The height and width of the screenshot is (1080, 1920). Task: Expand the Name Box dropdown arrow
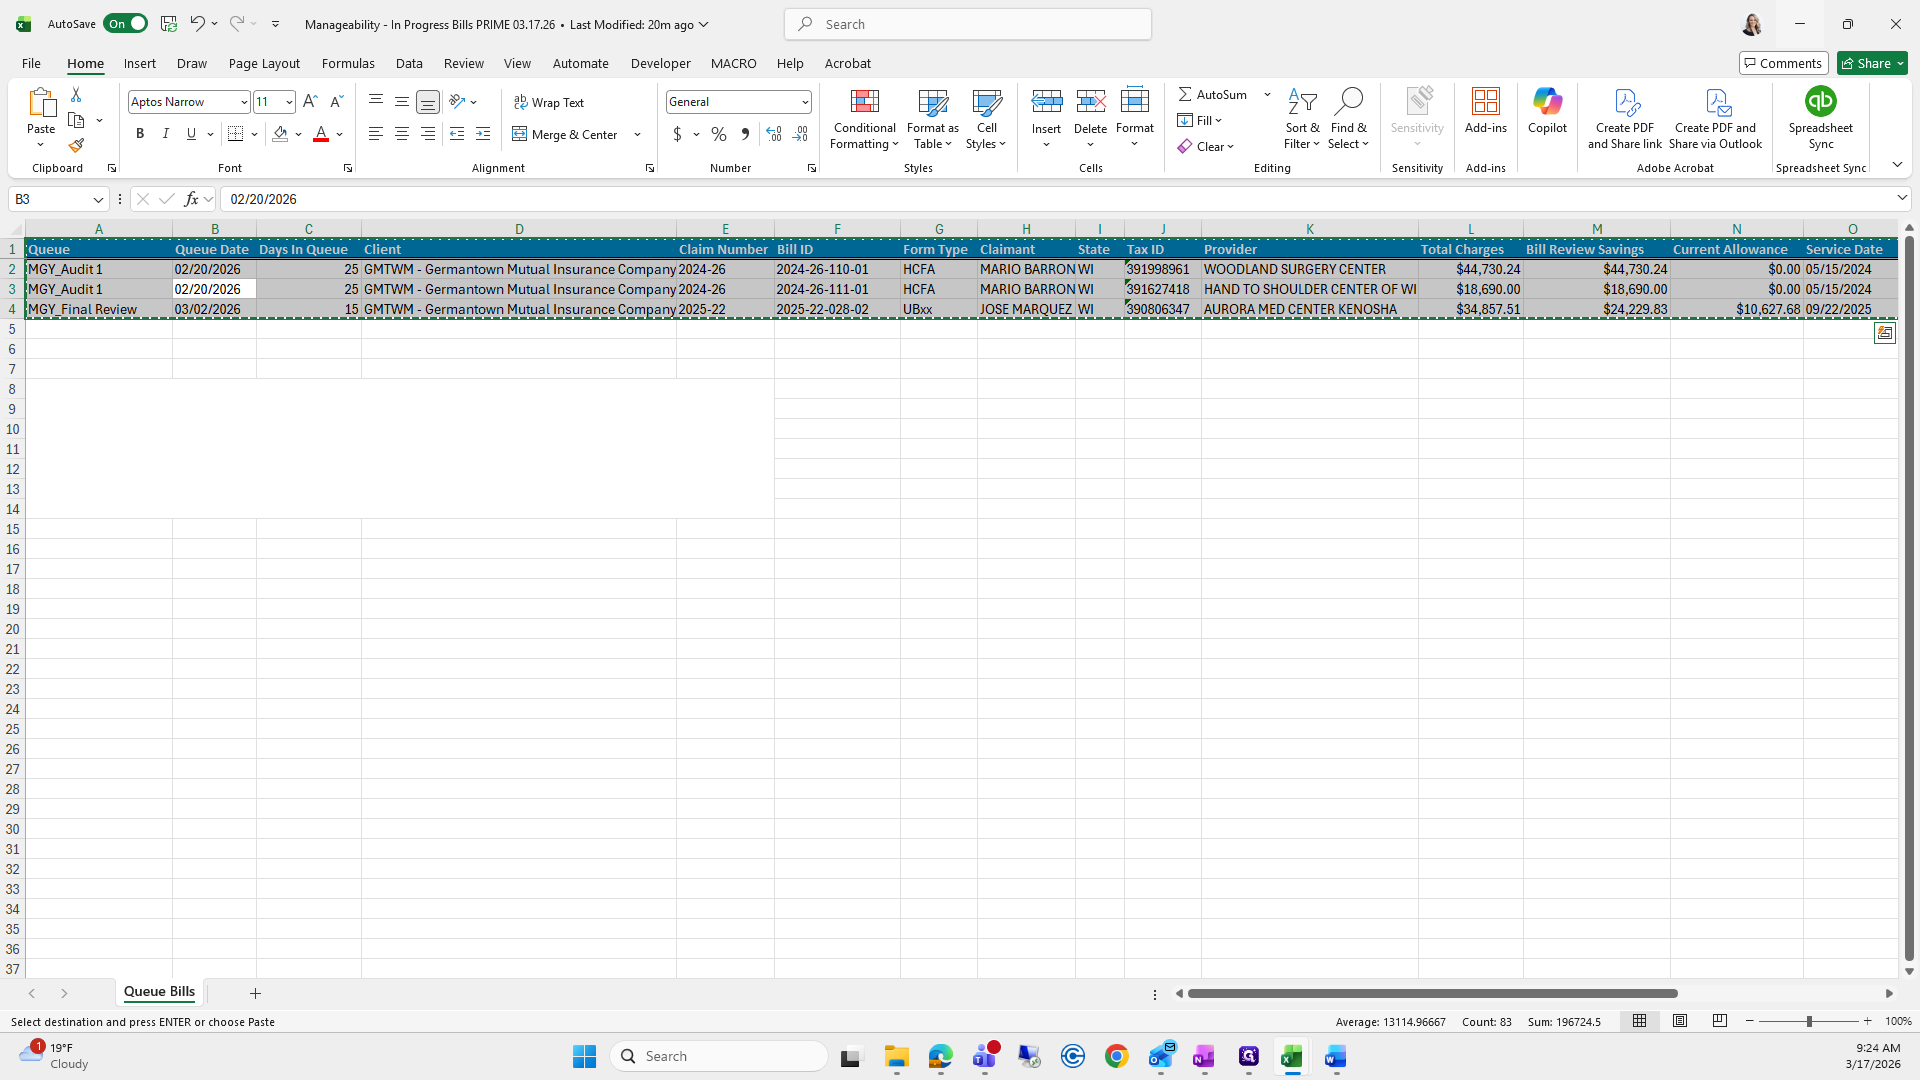[x=98, y=199]
